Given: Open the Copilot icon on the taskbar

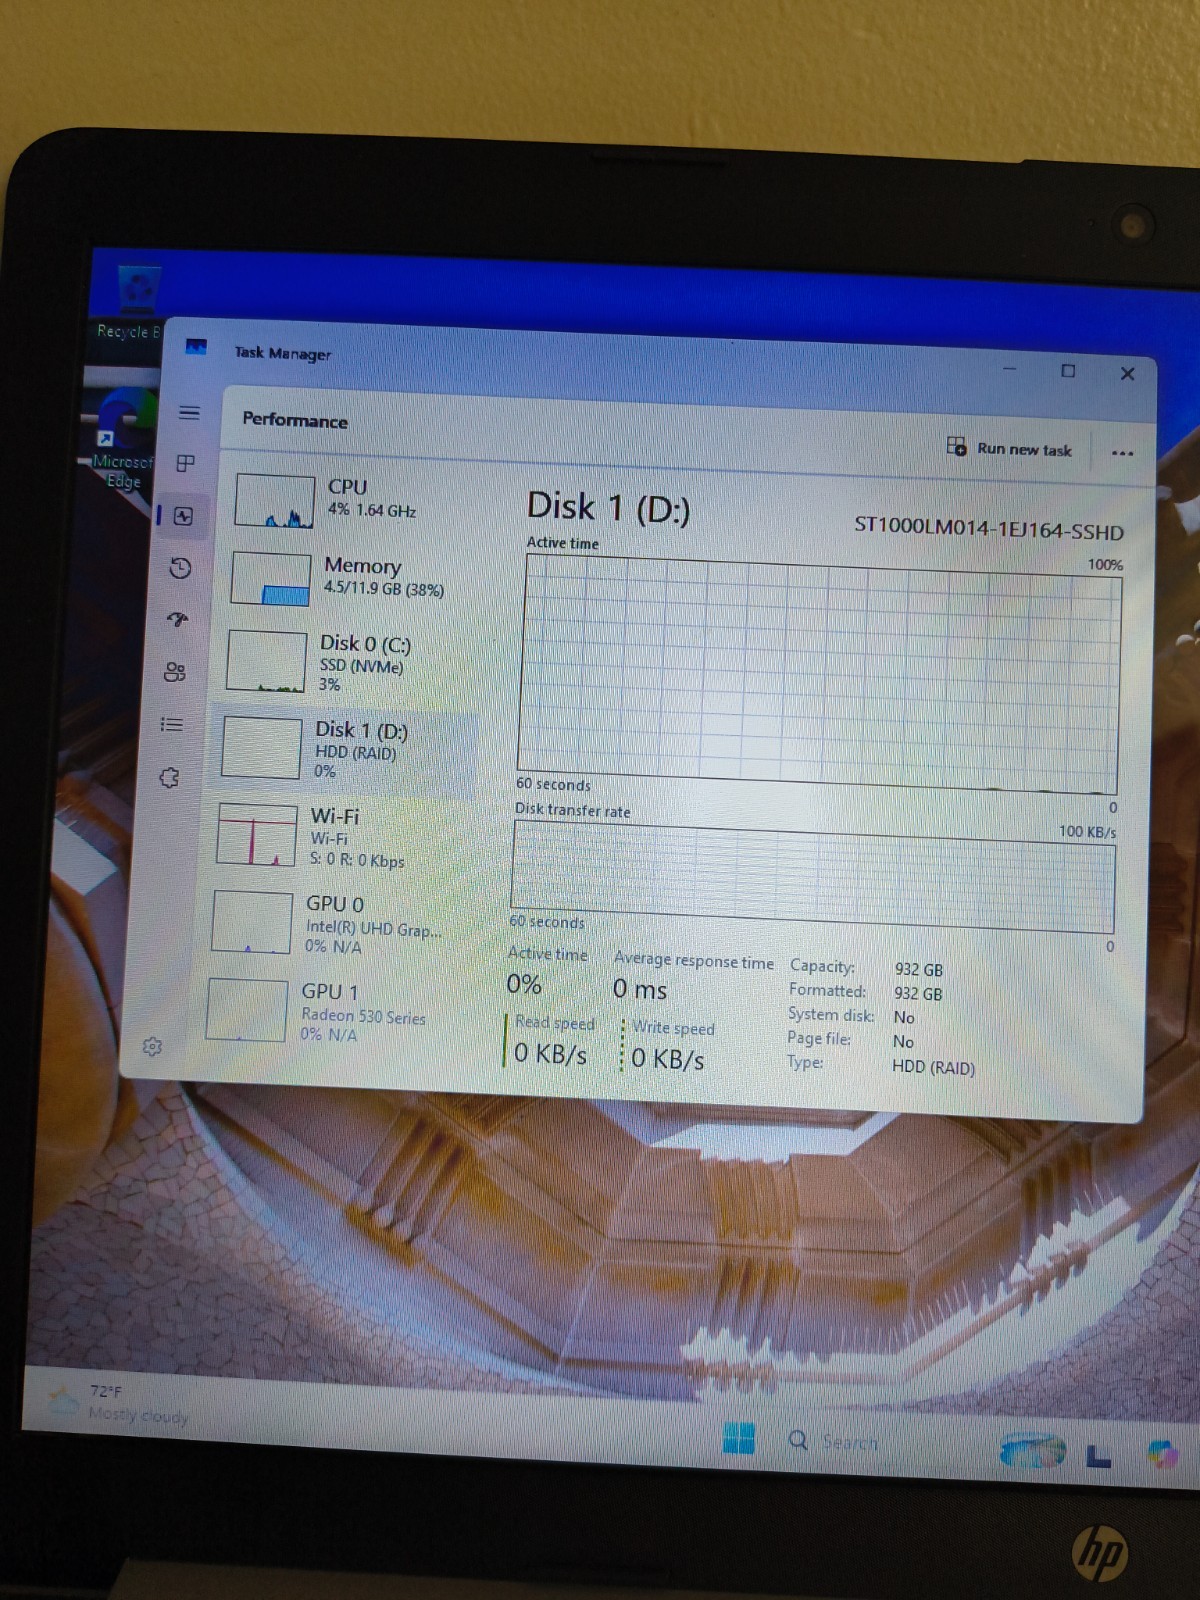Looking at the screenshot, I should (1163, 1455).
